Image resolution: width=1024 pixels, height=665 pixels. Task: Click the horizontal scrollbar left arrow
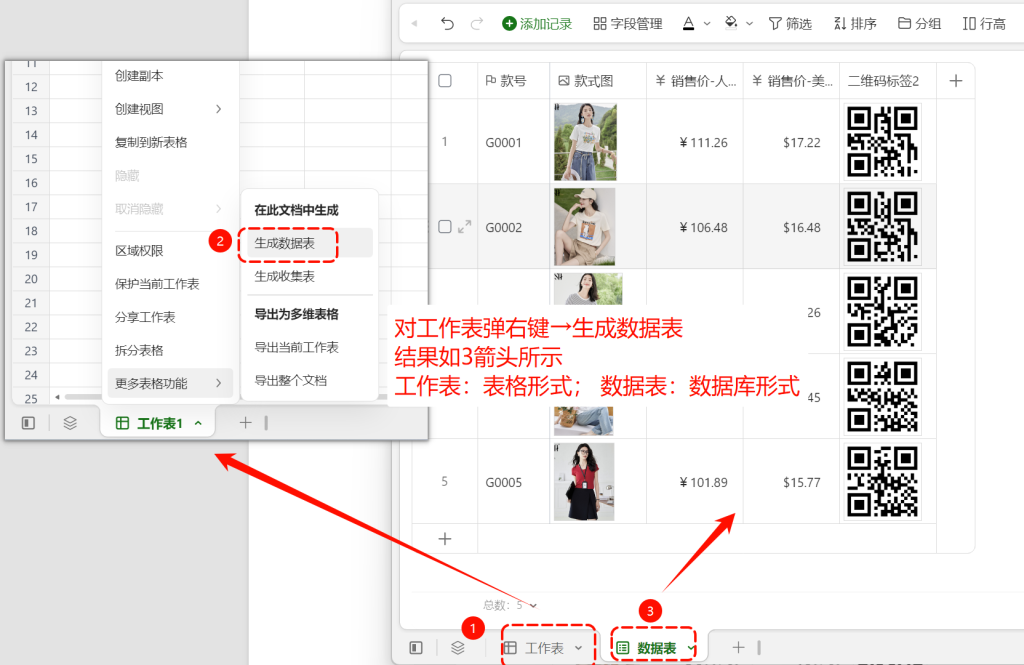(x=57, y=397)
